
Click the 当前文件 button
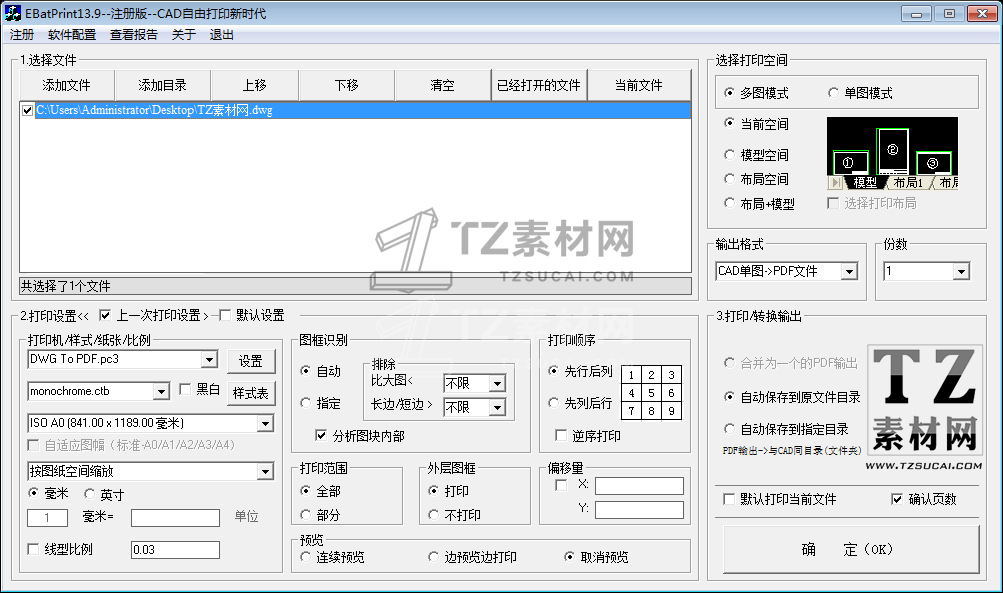point(638,85)
